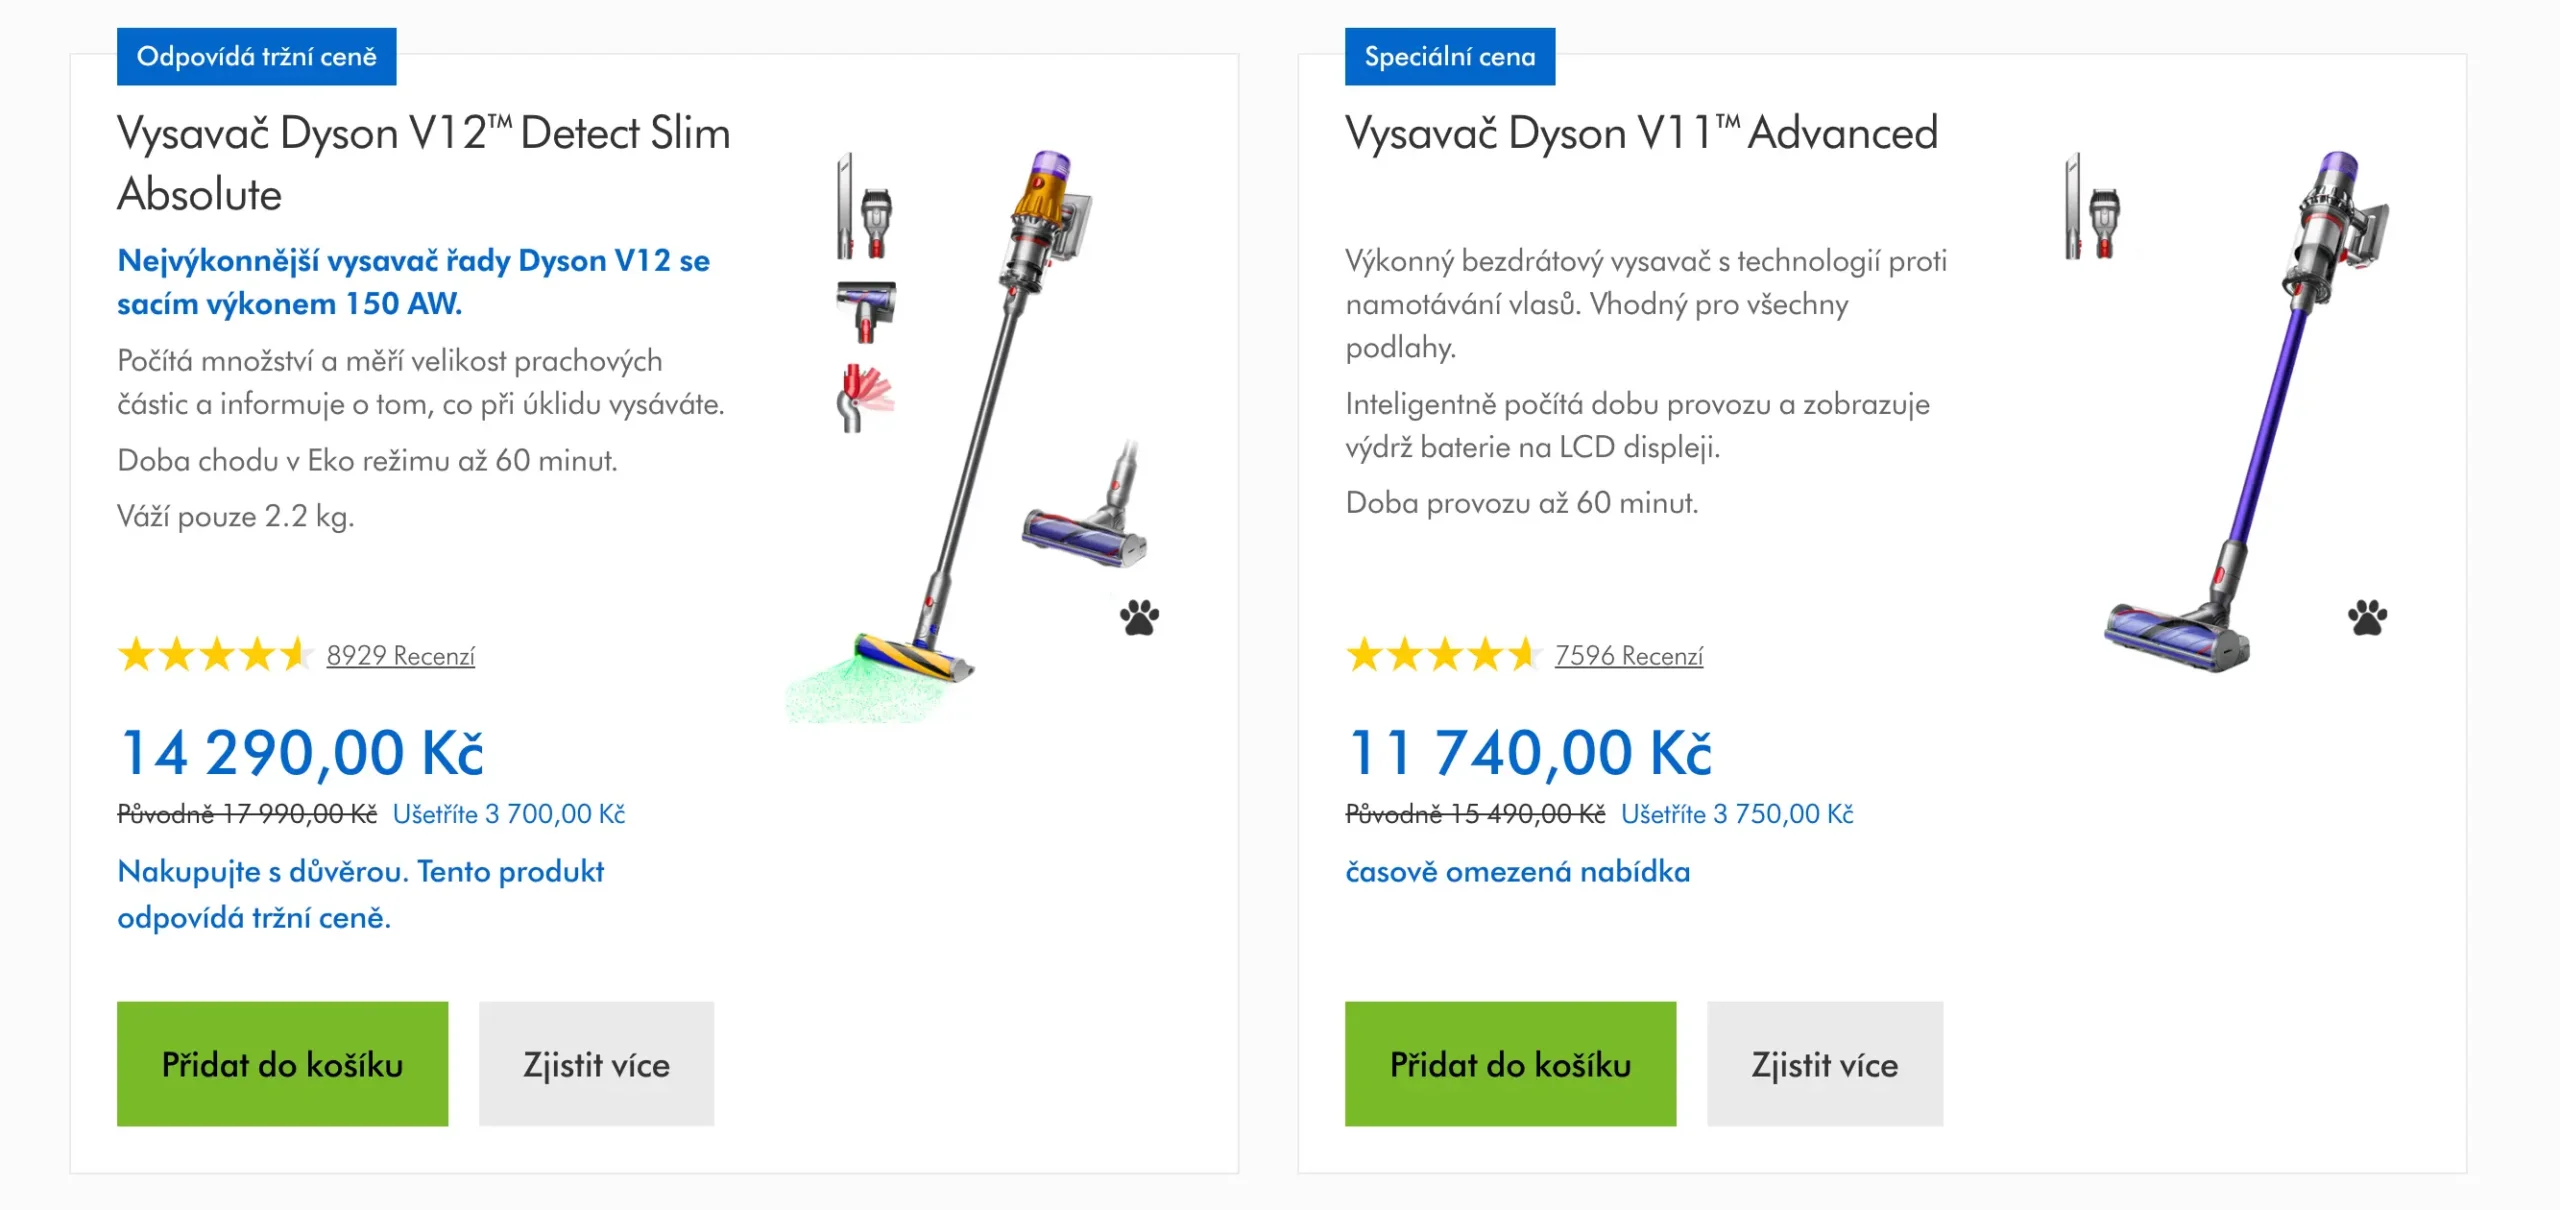Image resolution: width=2560 pixels, height=1210 pixels.
Task: Click the Odpovídá tržní ceně badge
Action: 257,57
